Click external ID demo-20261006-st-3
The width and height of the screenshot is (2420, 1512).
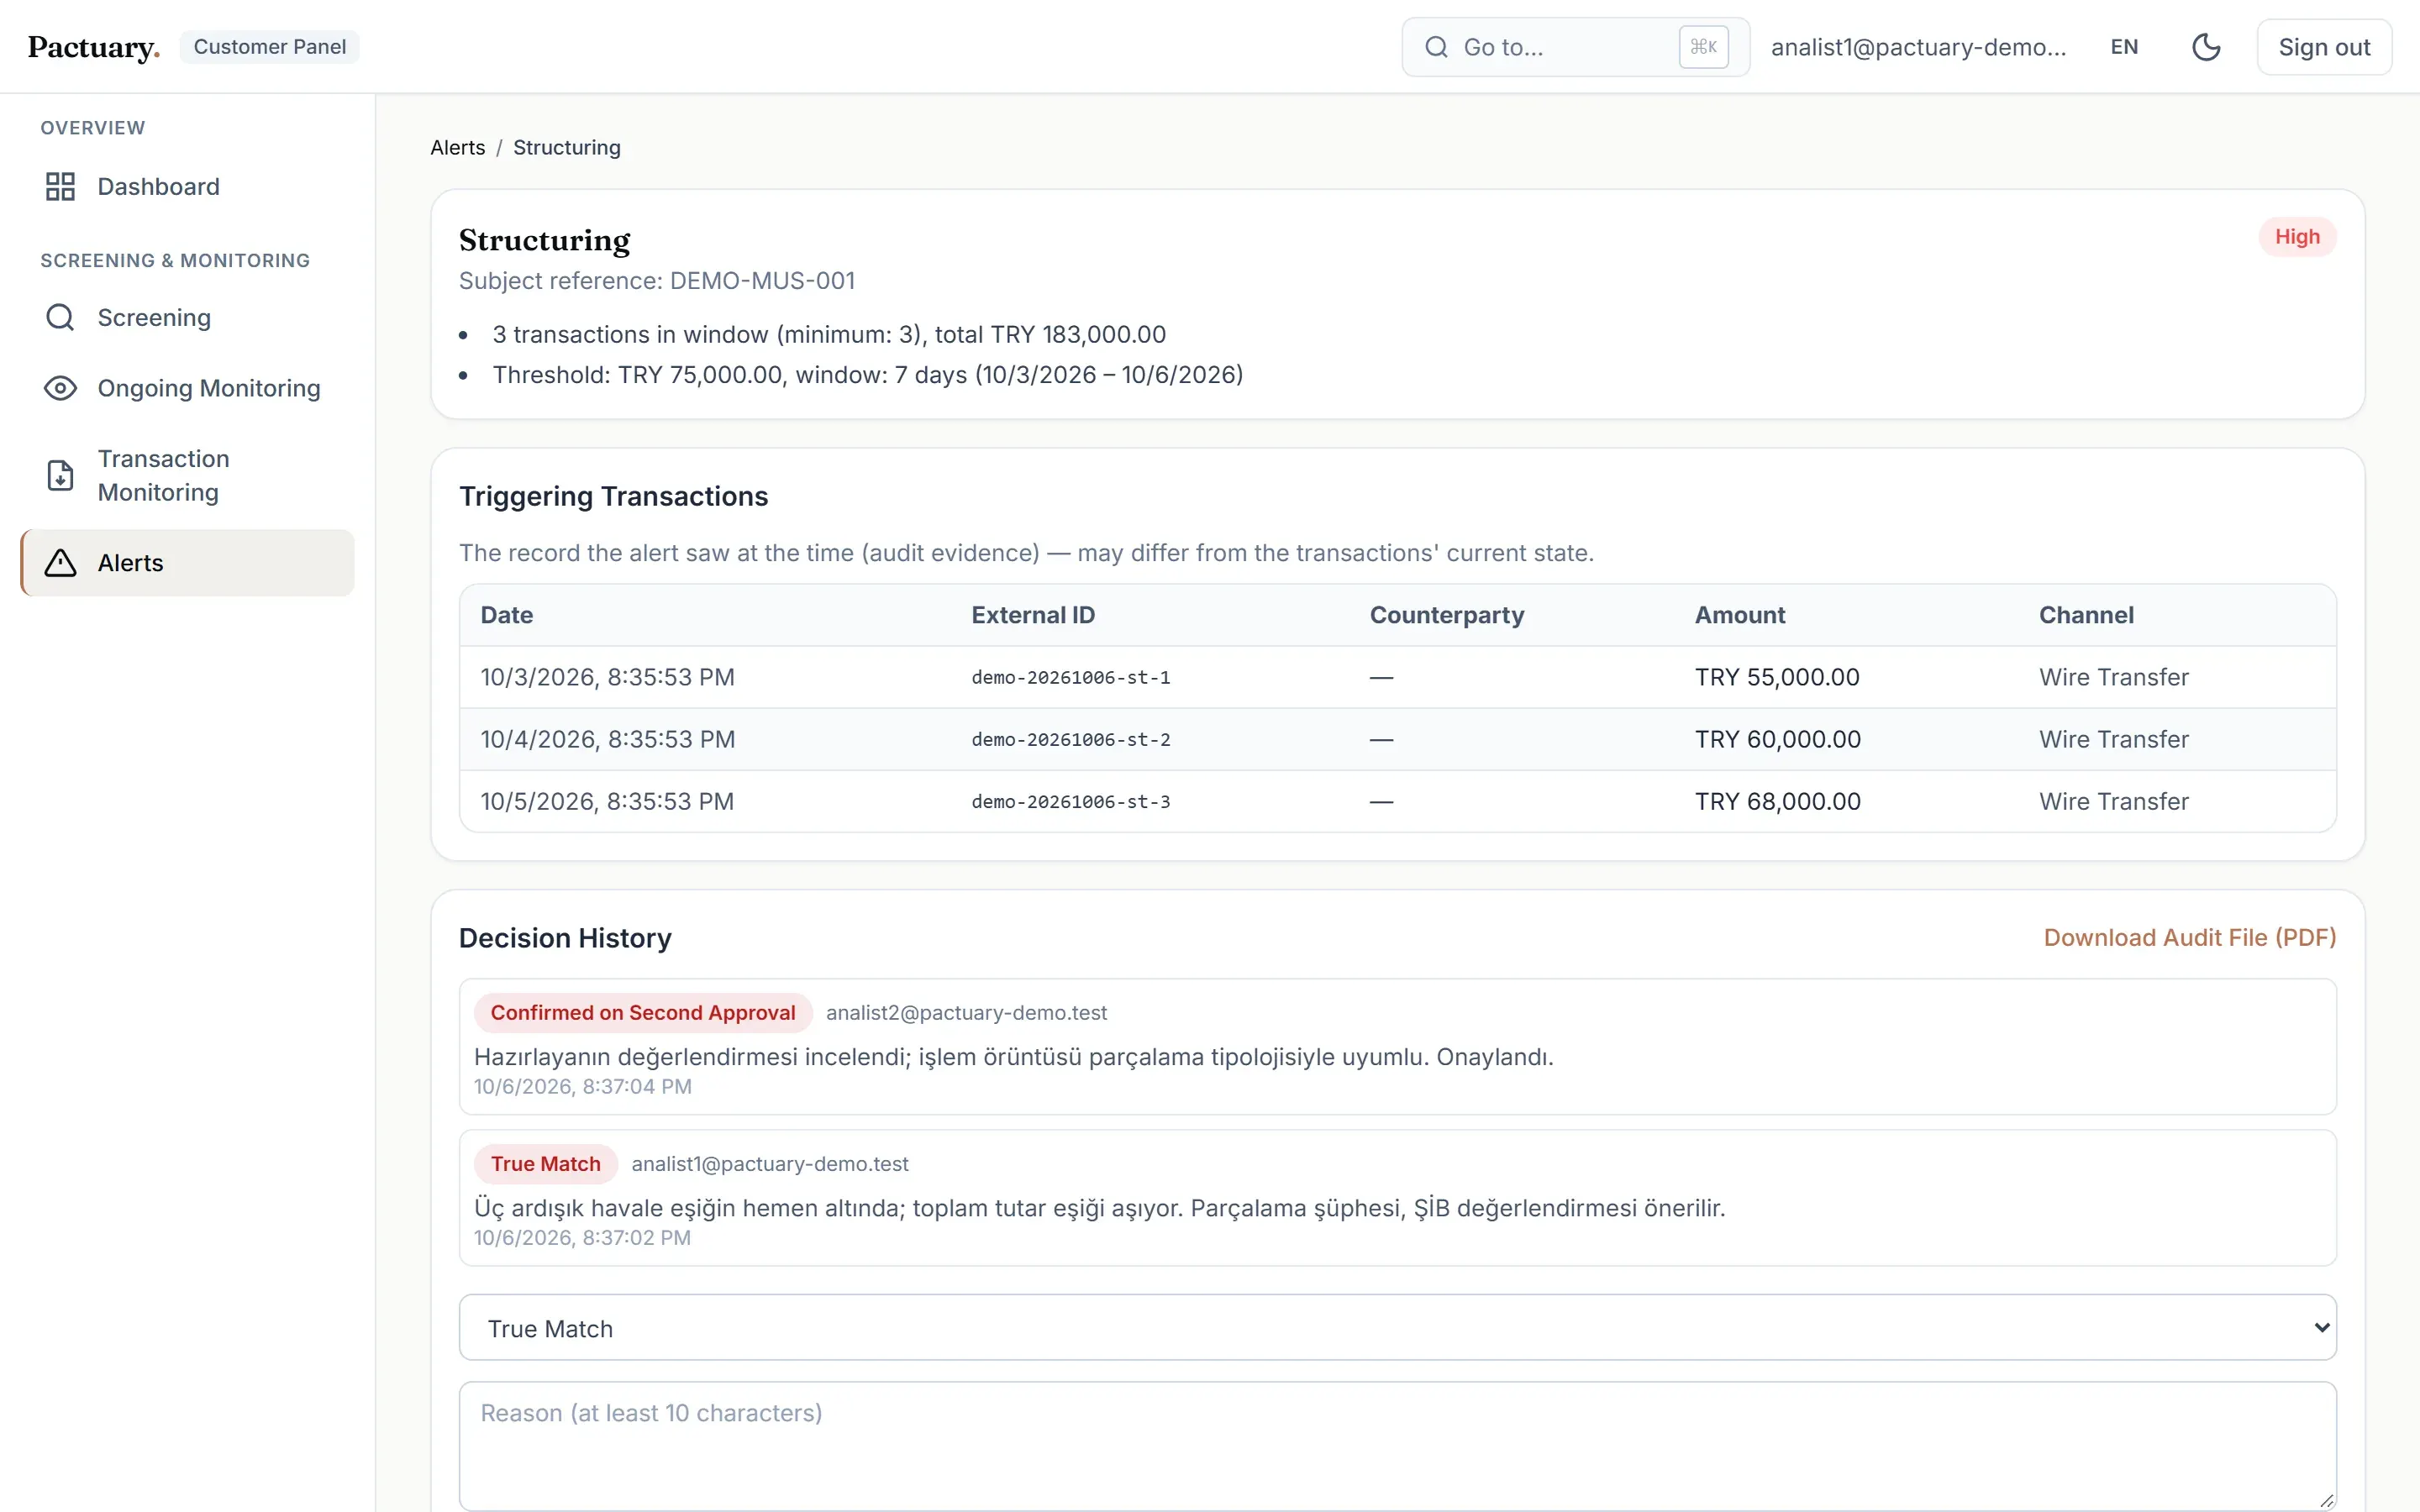1070,802
